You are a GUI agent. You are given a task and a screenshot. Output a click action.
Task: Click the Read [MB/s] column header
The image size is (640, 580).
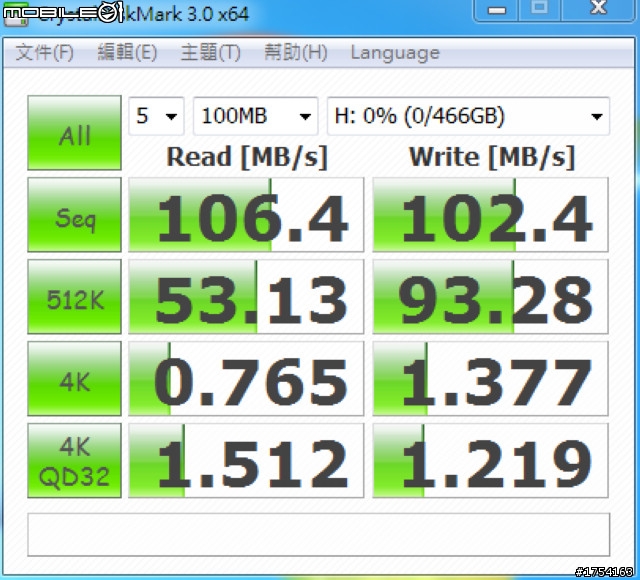pos(247,157)
